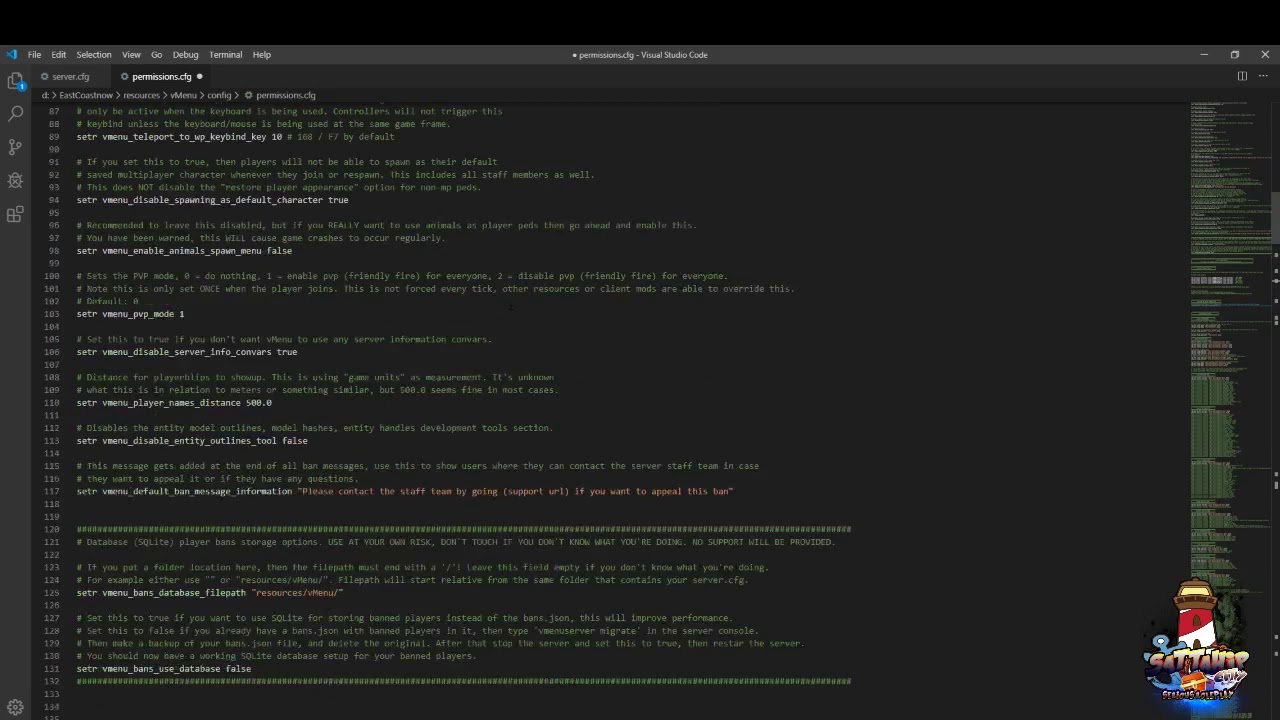Click the vmenu_enable_animals_spawn_menu setting
Screen dimensions: 1280x720
[x=182, y=251]
